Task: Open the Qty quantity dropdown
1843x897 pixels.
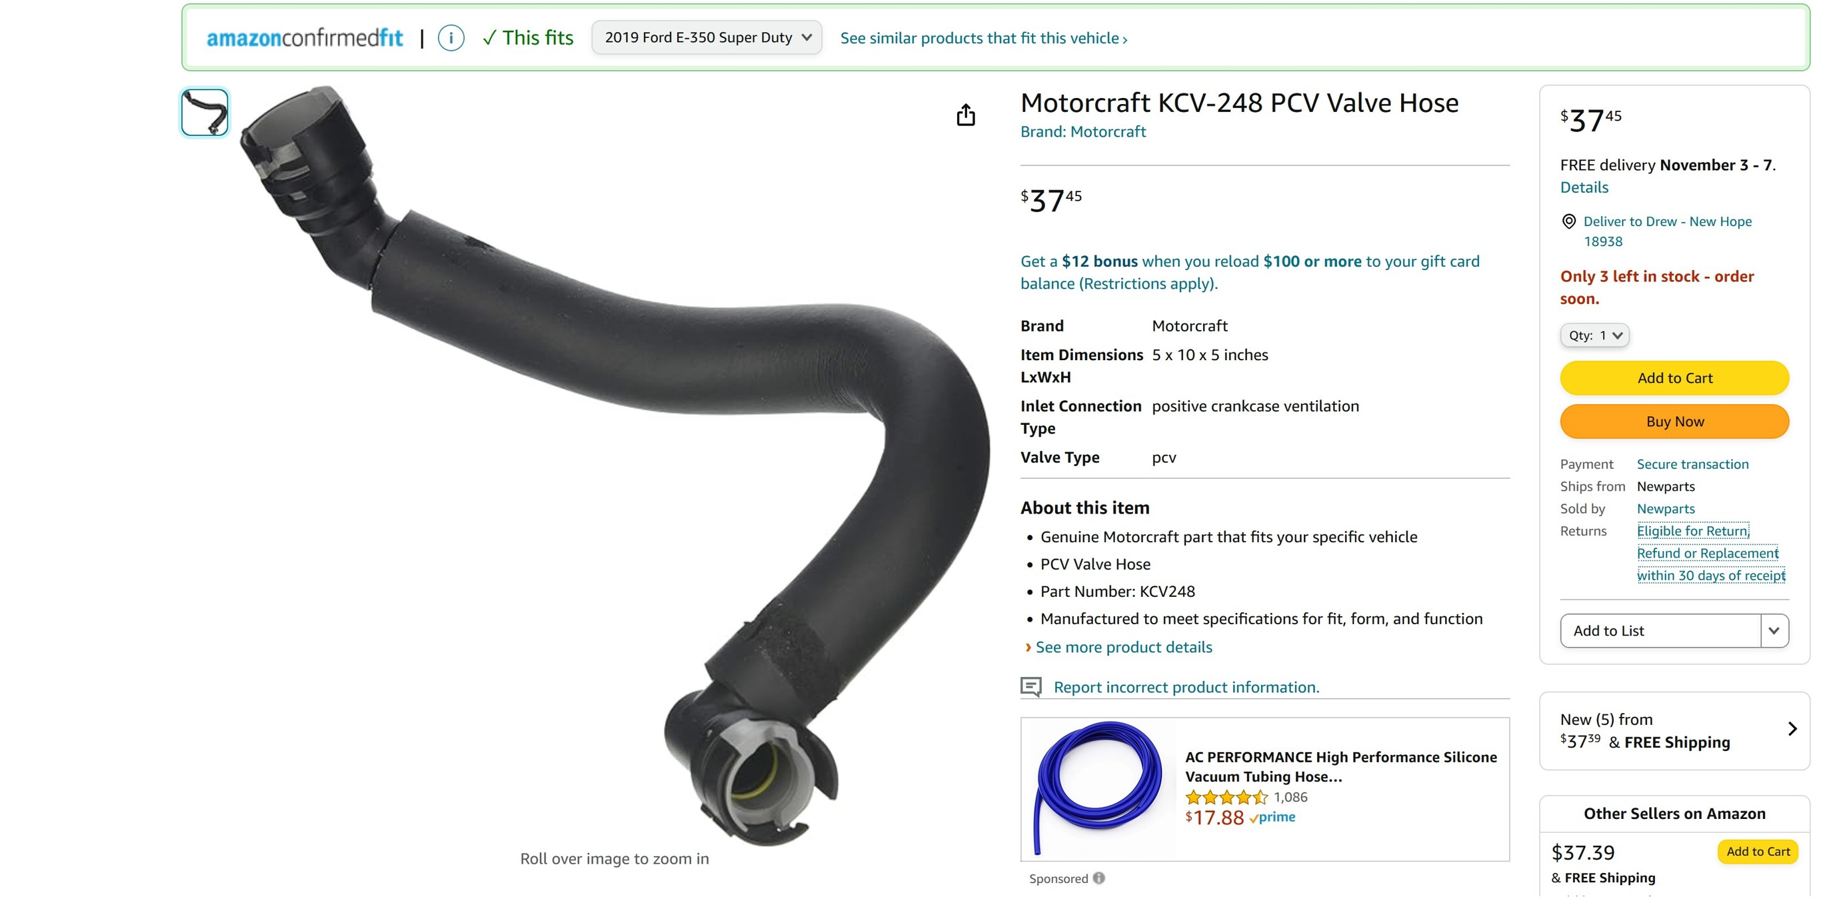Action: pyautogui.click(x=1594, y=335)
